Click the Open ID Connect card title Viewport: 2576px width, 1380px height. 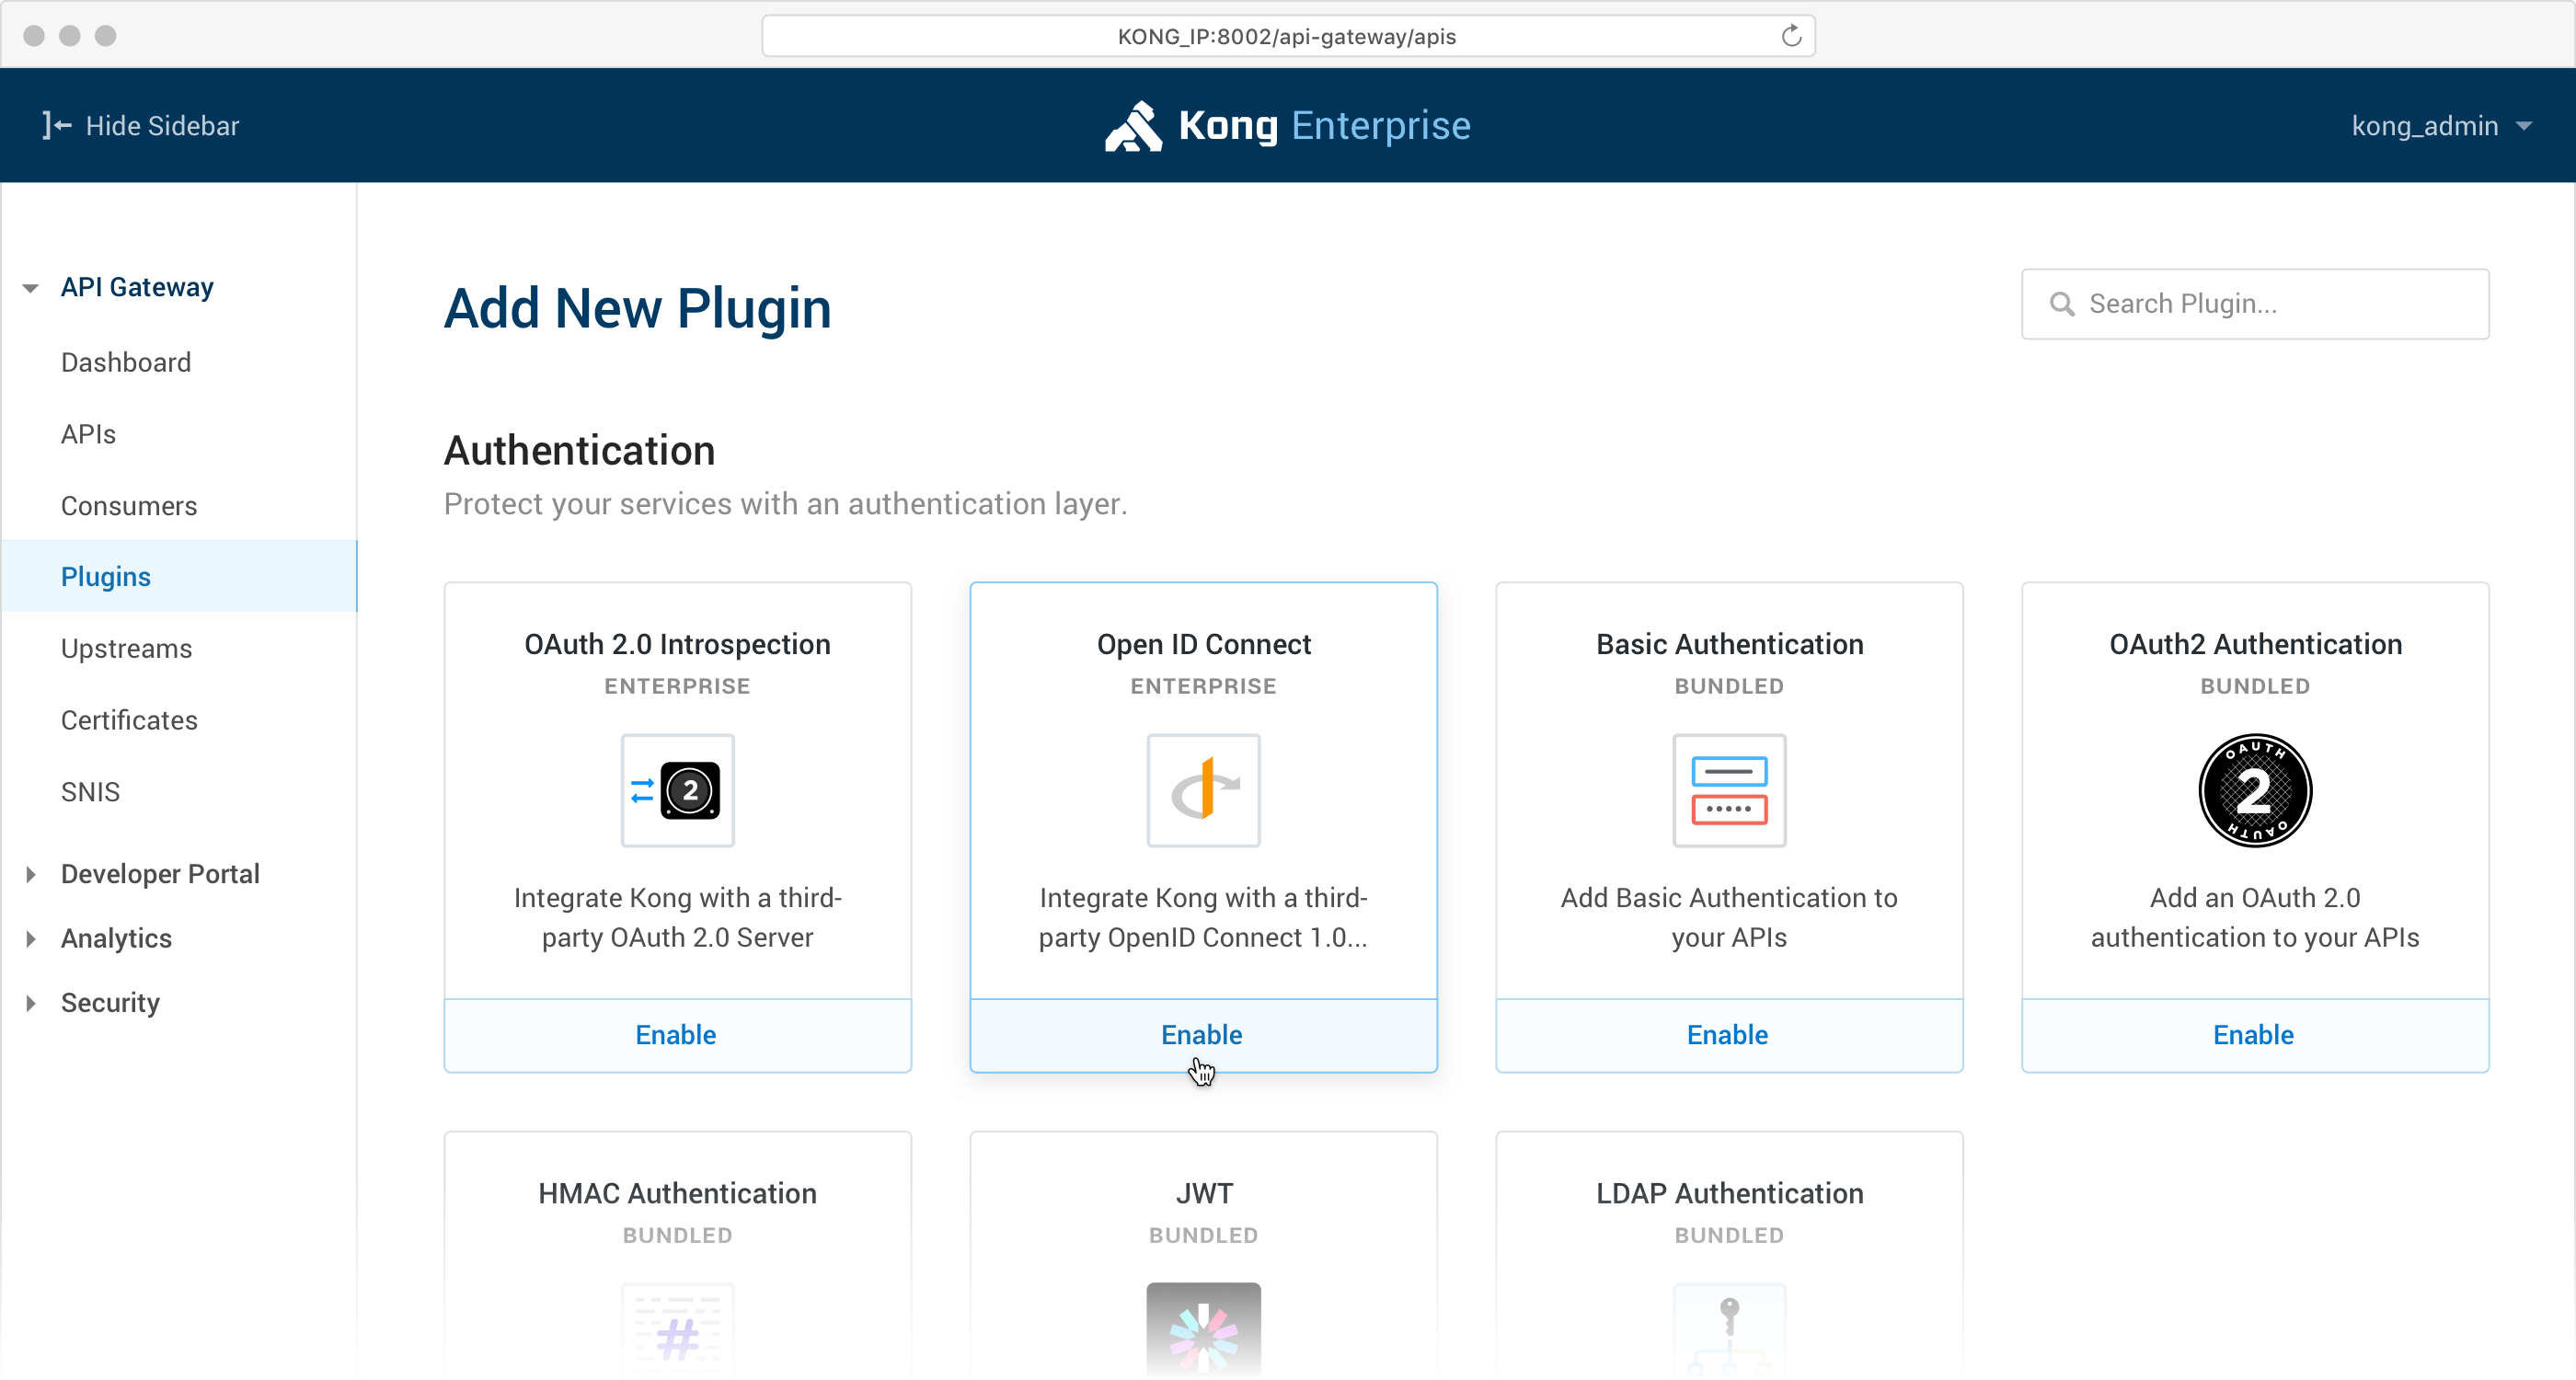[x=1203, y=644]
